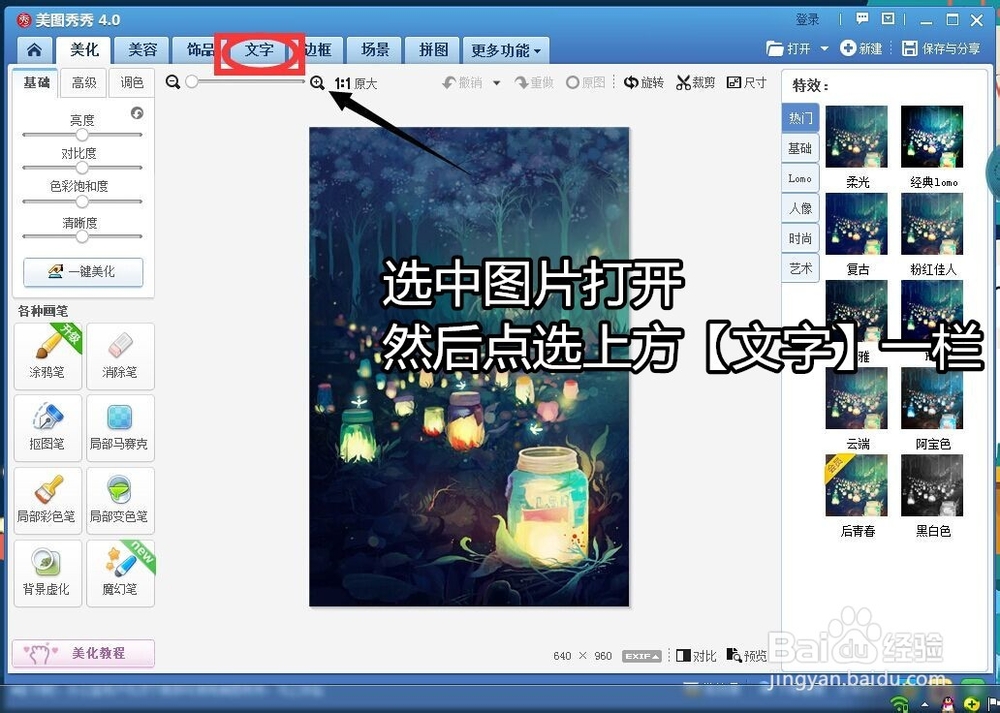Select the 时尚 fashion effects category

click(800, 239)
